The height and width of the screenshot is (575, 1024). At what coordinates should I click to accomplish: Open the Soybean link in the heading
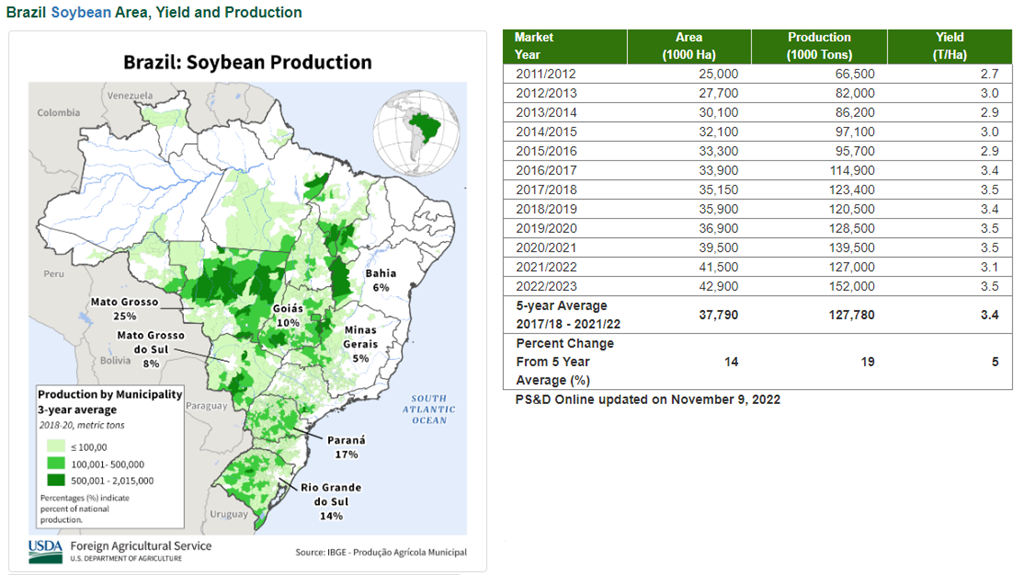[x=81, y=13]
